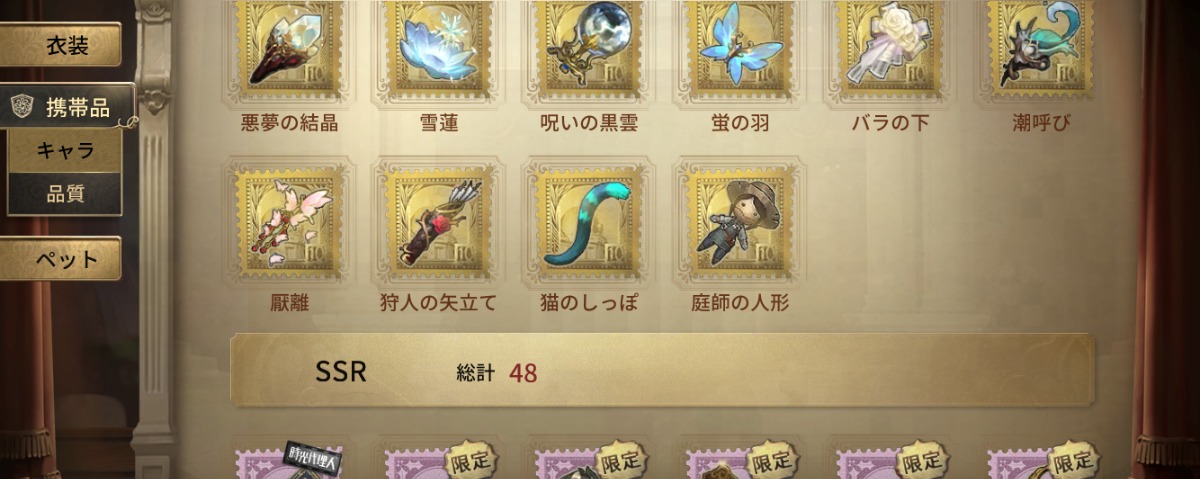Click the 総計 48 total count
Viewport: 1200px width, 479px height.
[497, 373]
